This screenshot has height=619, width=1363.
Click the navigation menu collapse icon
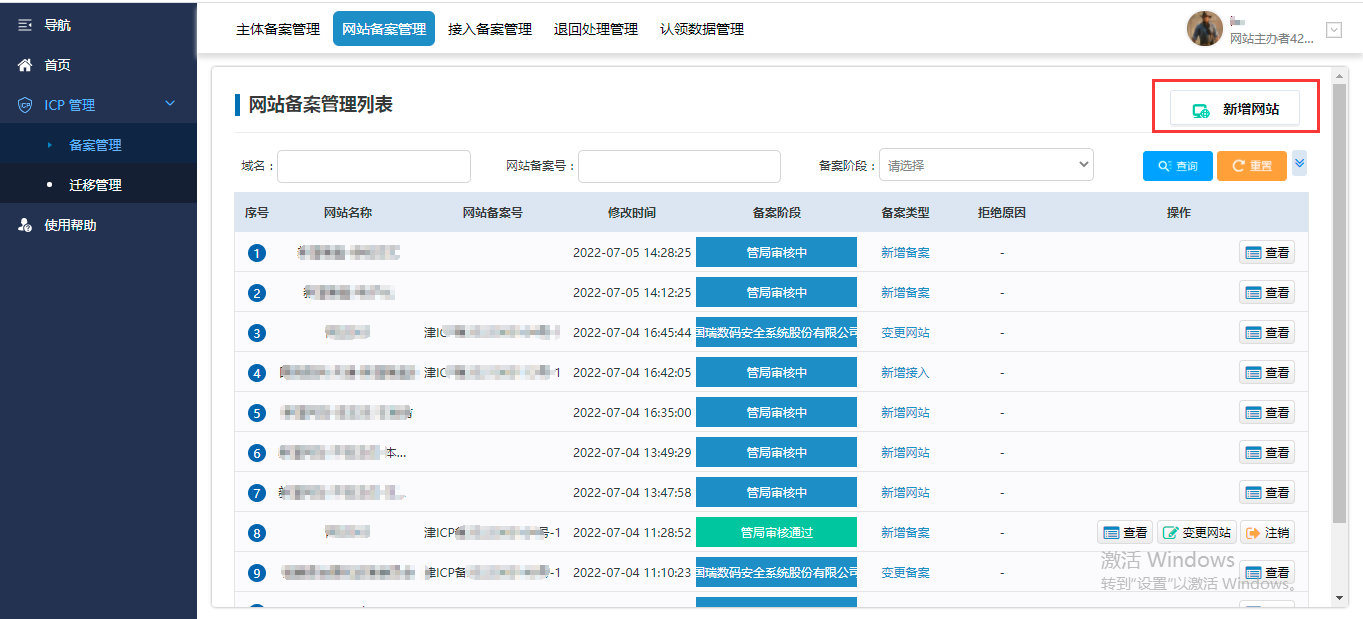[x=25, y=25]
